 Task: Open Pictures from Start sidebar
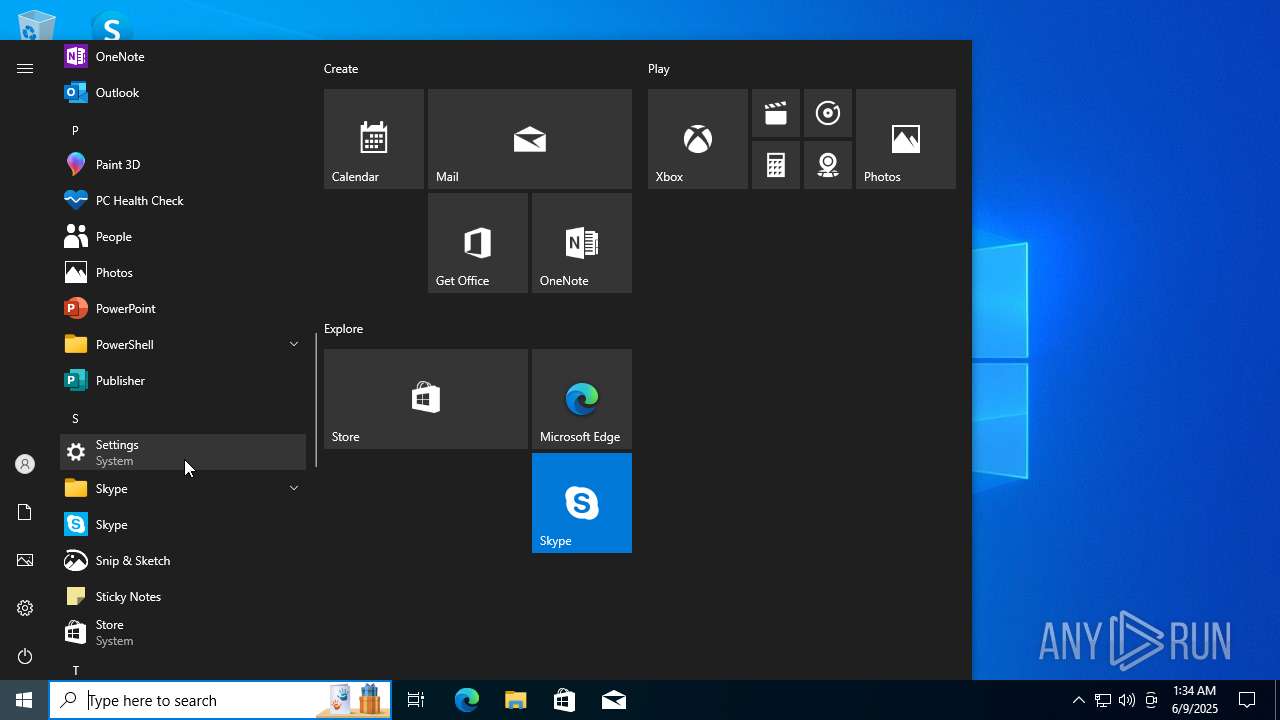25,560
